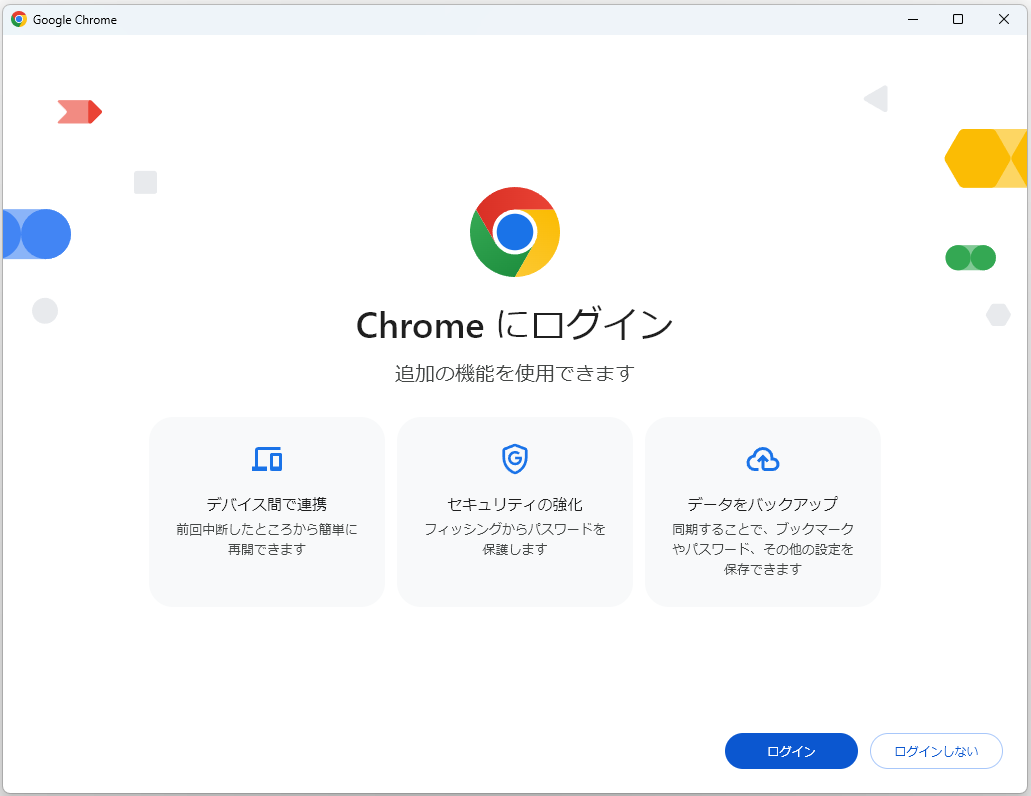Maximize the Google Chrome window
The width and height of the screenshot is (1031, 796).
(957, 19)
